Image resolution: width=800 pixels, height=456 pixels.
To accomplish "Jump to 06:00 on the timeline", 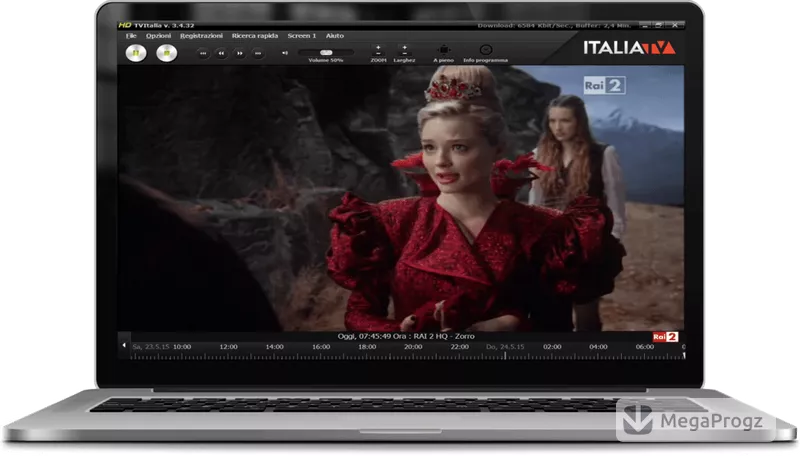I will (x=644, y=347).
